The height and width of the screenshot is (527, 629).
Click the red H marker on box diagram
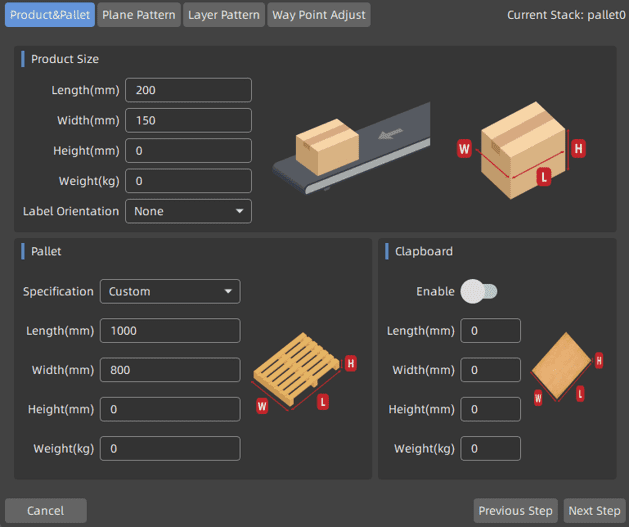578,149
